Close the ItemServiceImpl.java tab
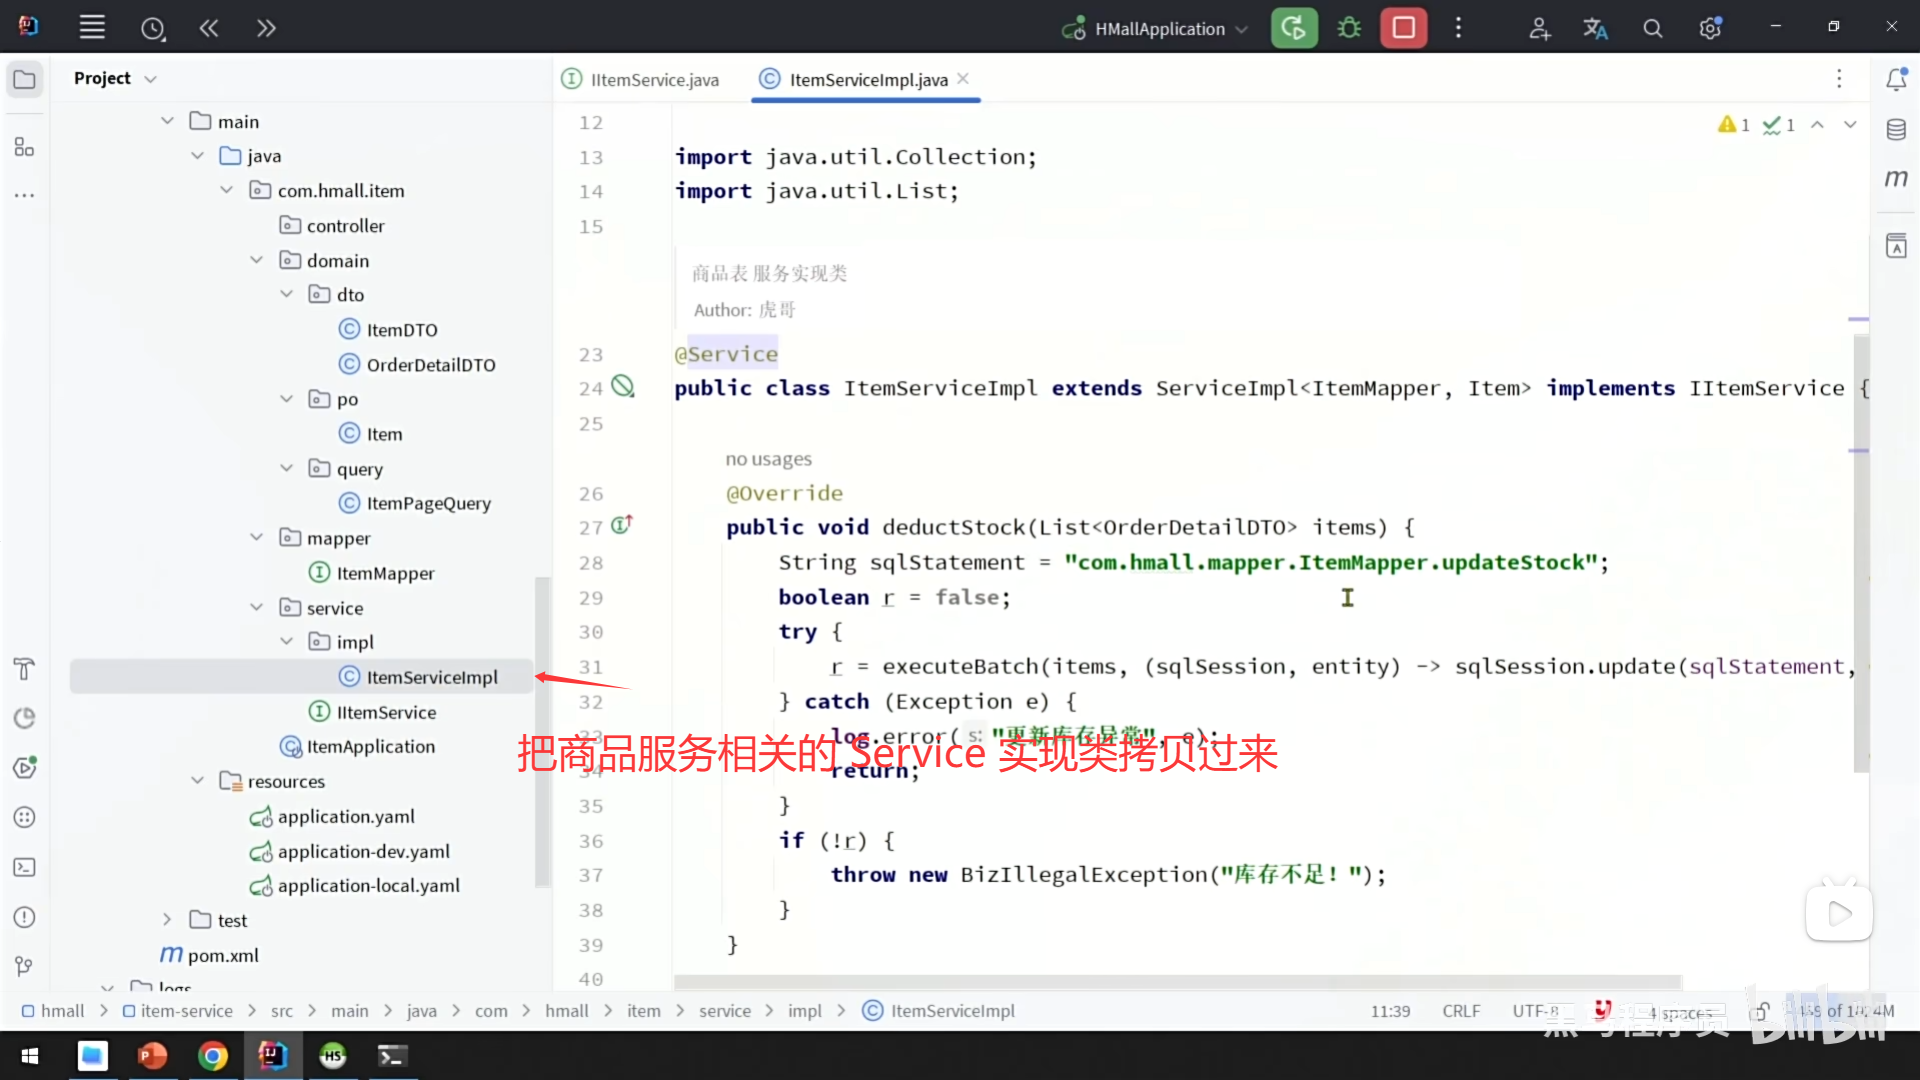The height and width of the screenshot is (1080, 1920). pyautogui.click(x=963, y=78)
